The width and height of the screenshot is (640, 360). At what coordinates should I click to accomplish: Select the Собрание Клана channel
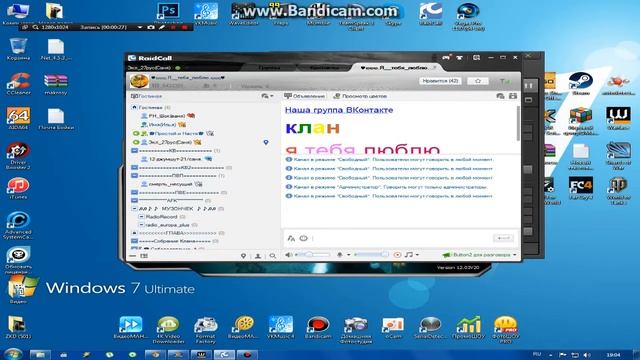click(175, 241)
